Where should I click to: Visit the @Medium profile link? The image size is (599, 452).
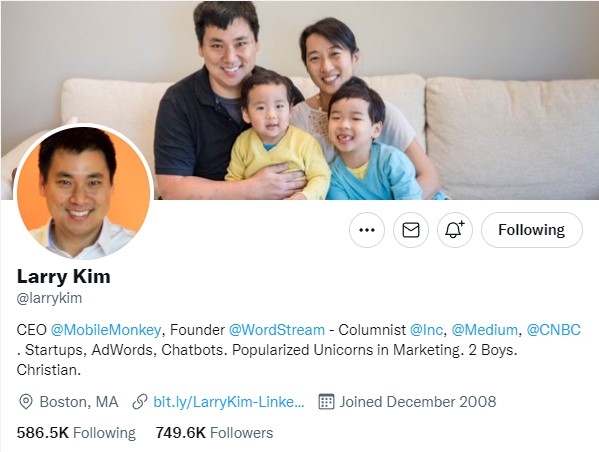point(484,330)
